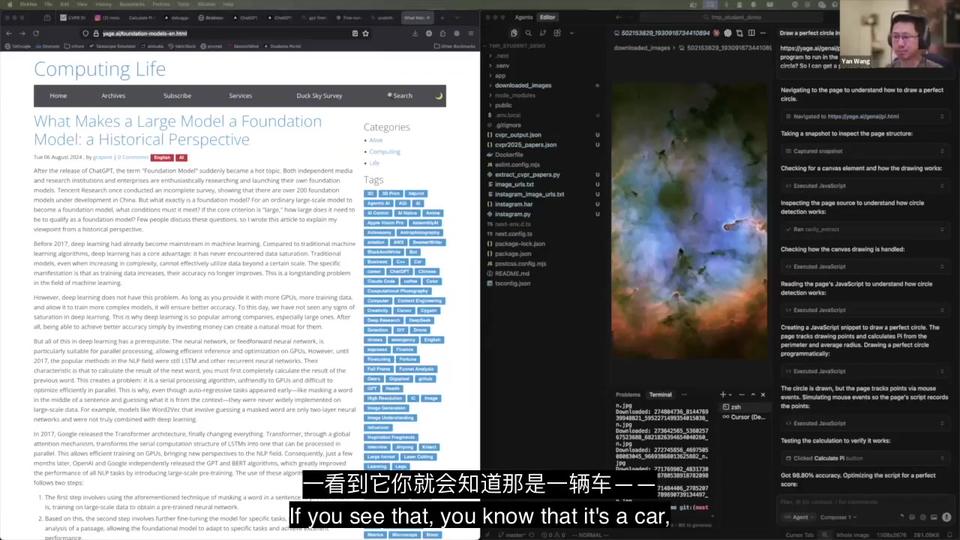Close the image editor tab
This screenshot has height=540, width=960.
pos(716,33)
